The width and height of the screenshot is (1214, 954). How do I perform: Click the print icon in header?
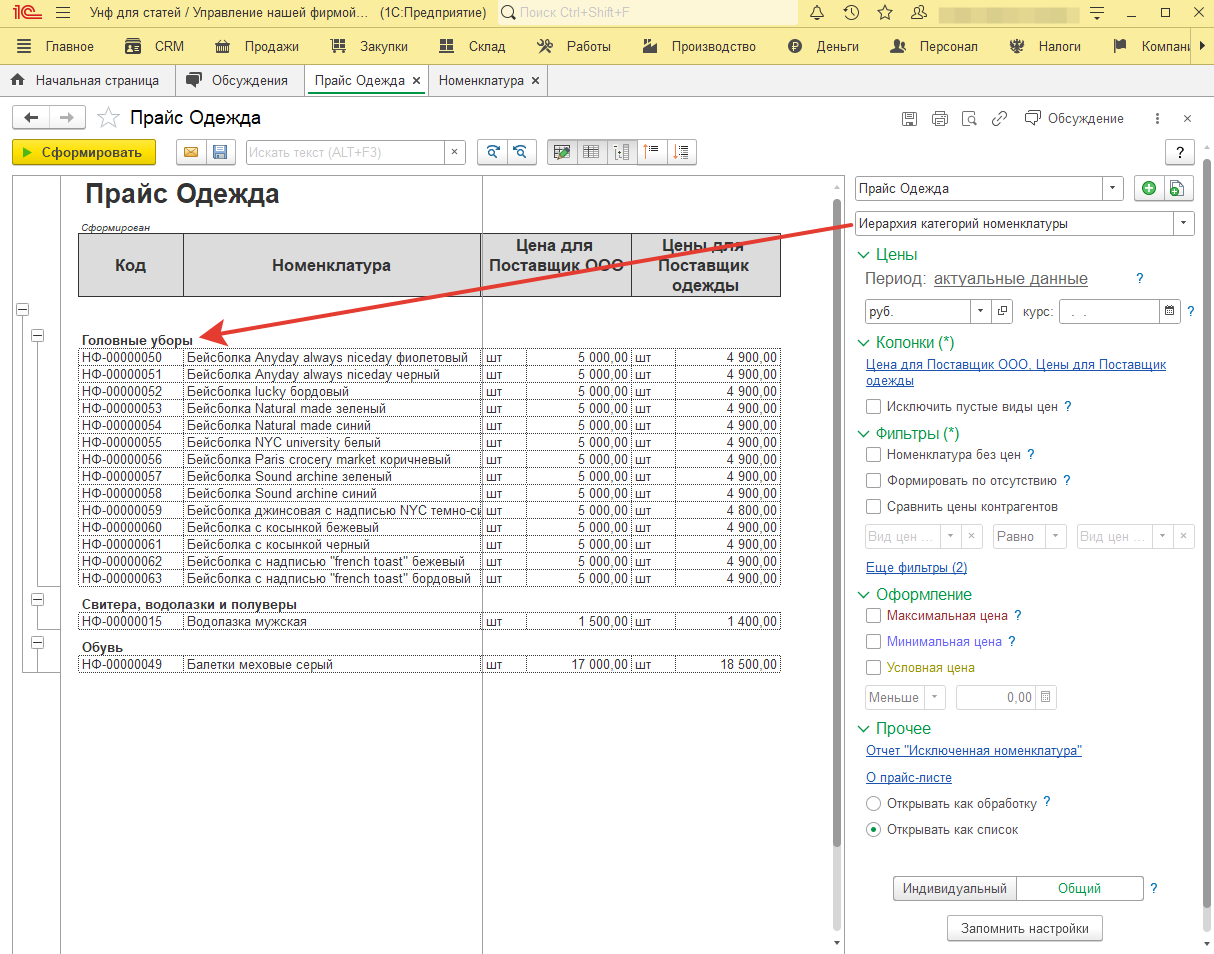click(x=939, y=119)
